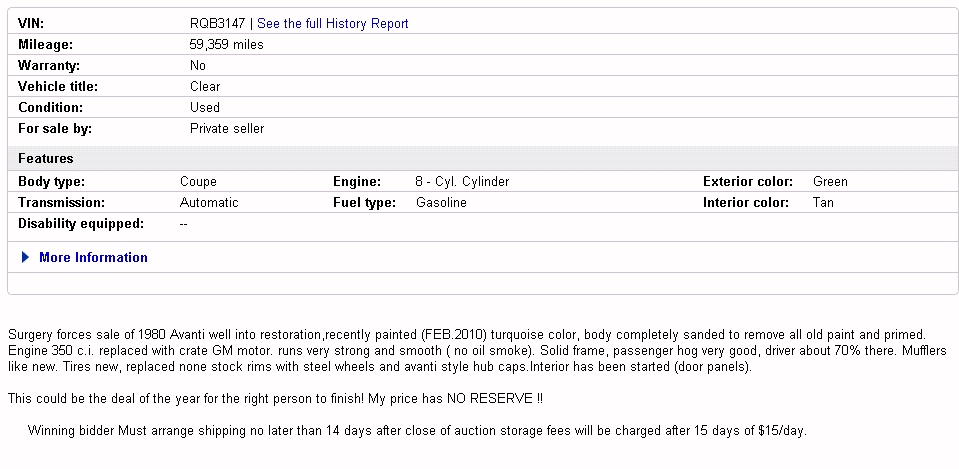
Task: Click the 59,359 miles mileage value
Action: (226, 44)
